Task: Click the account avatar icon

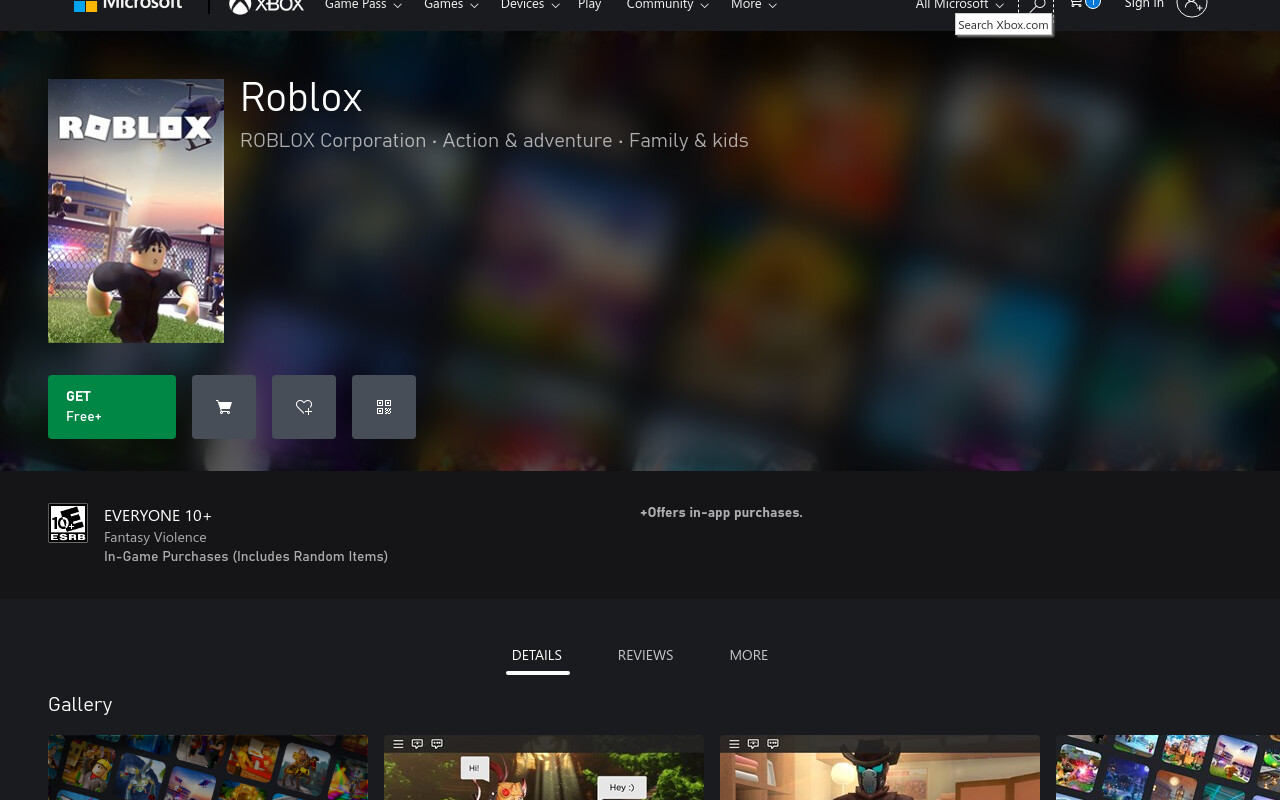Action: coord(1192,6)
